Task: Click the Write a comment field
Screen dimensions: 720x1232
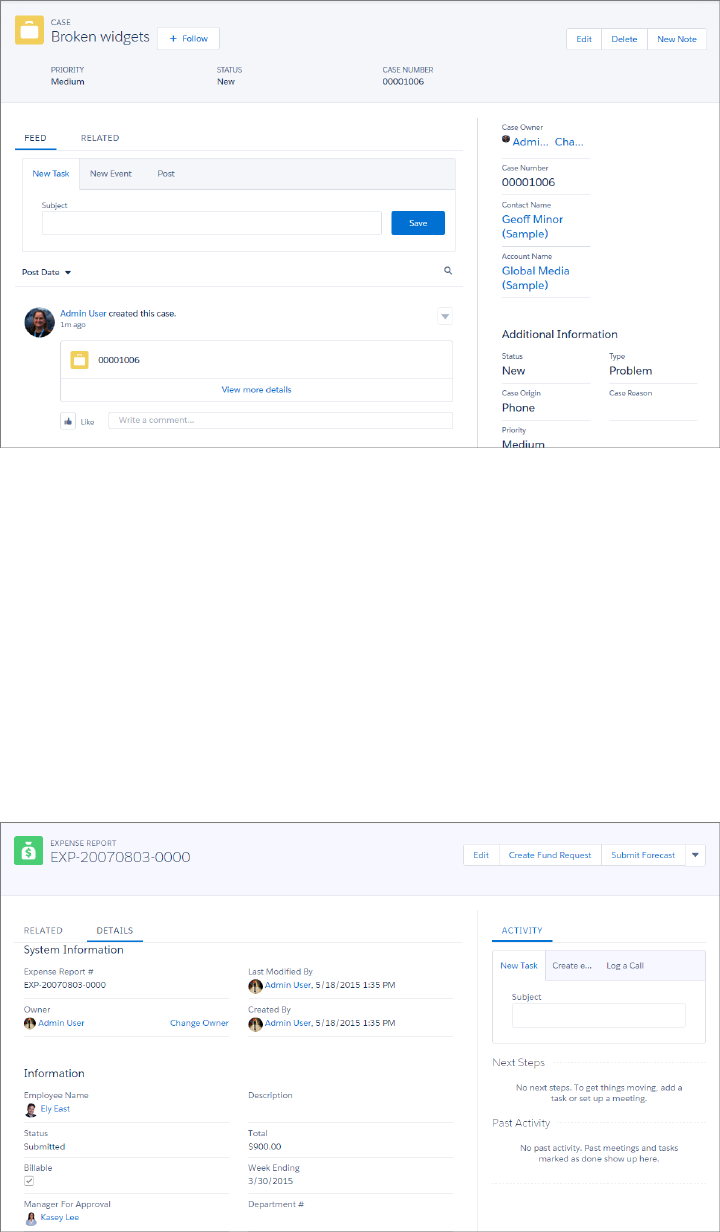Action: pyautogui.click(x=280, y=420)
